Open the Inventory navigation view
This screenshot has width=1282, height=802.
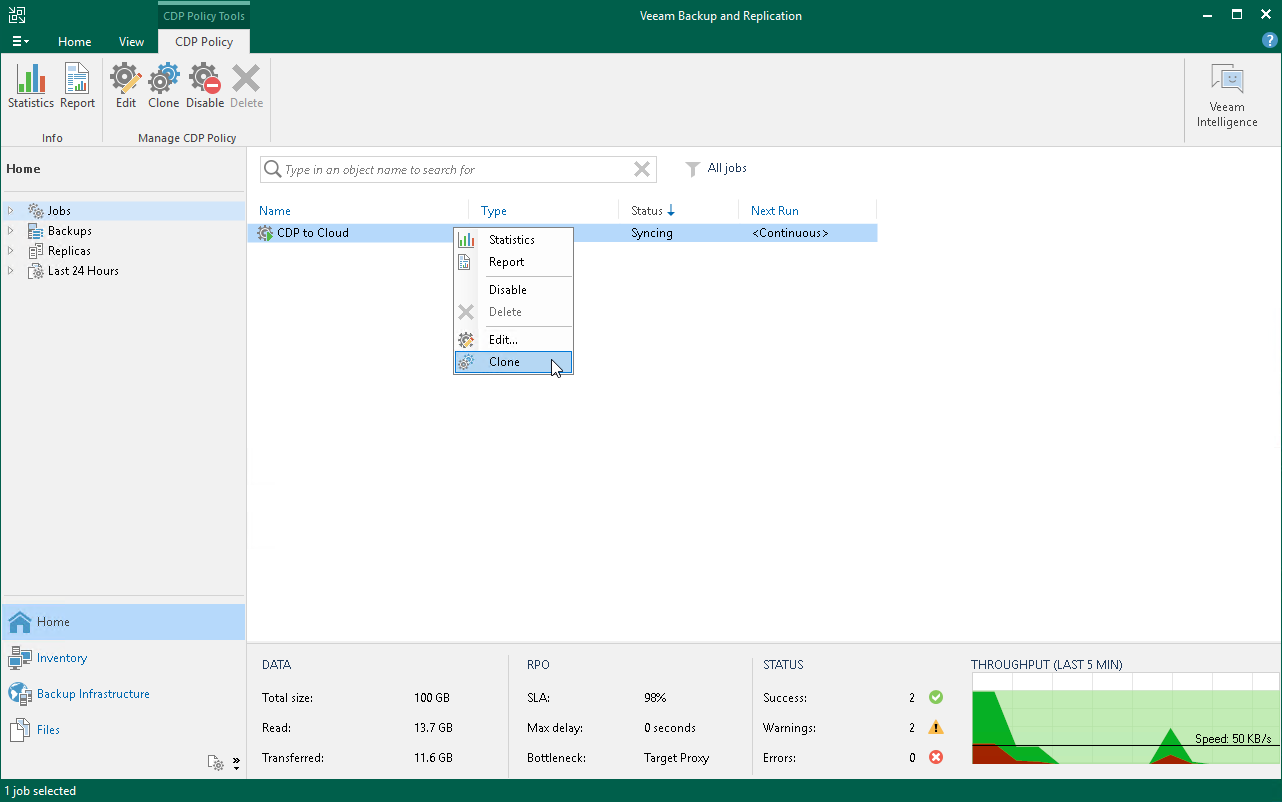pyautogui.click(x=123, y=658)
